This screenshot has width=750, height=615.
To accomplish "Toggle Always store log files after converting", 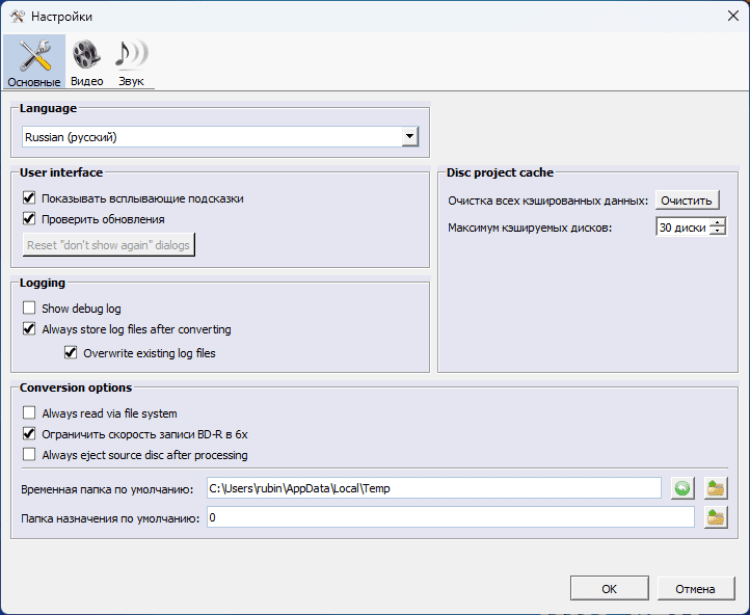I will pyautogui.click(x=29, y=329).
